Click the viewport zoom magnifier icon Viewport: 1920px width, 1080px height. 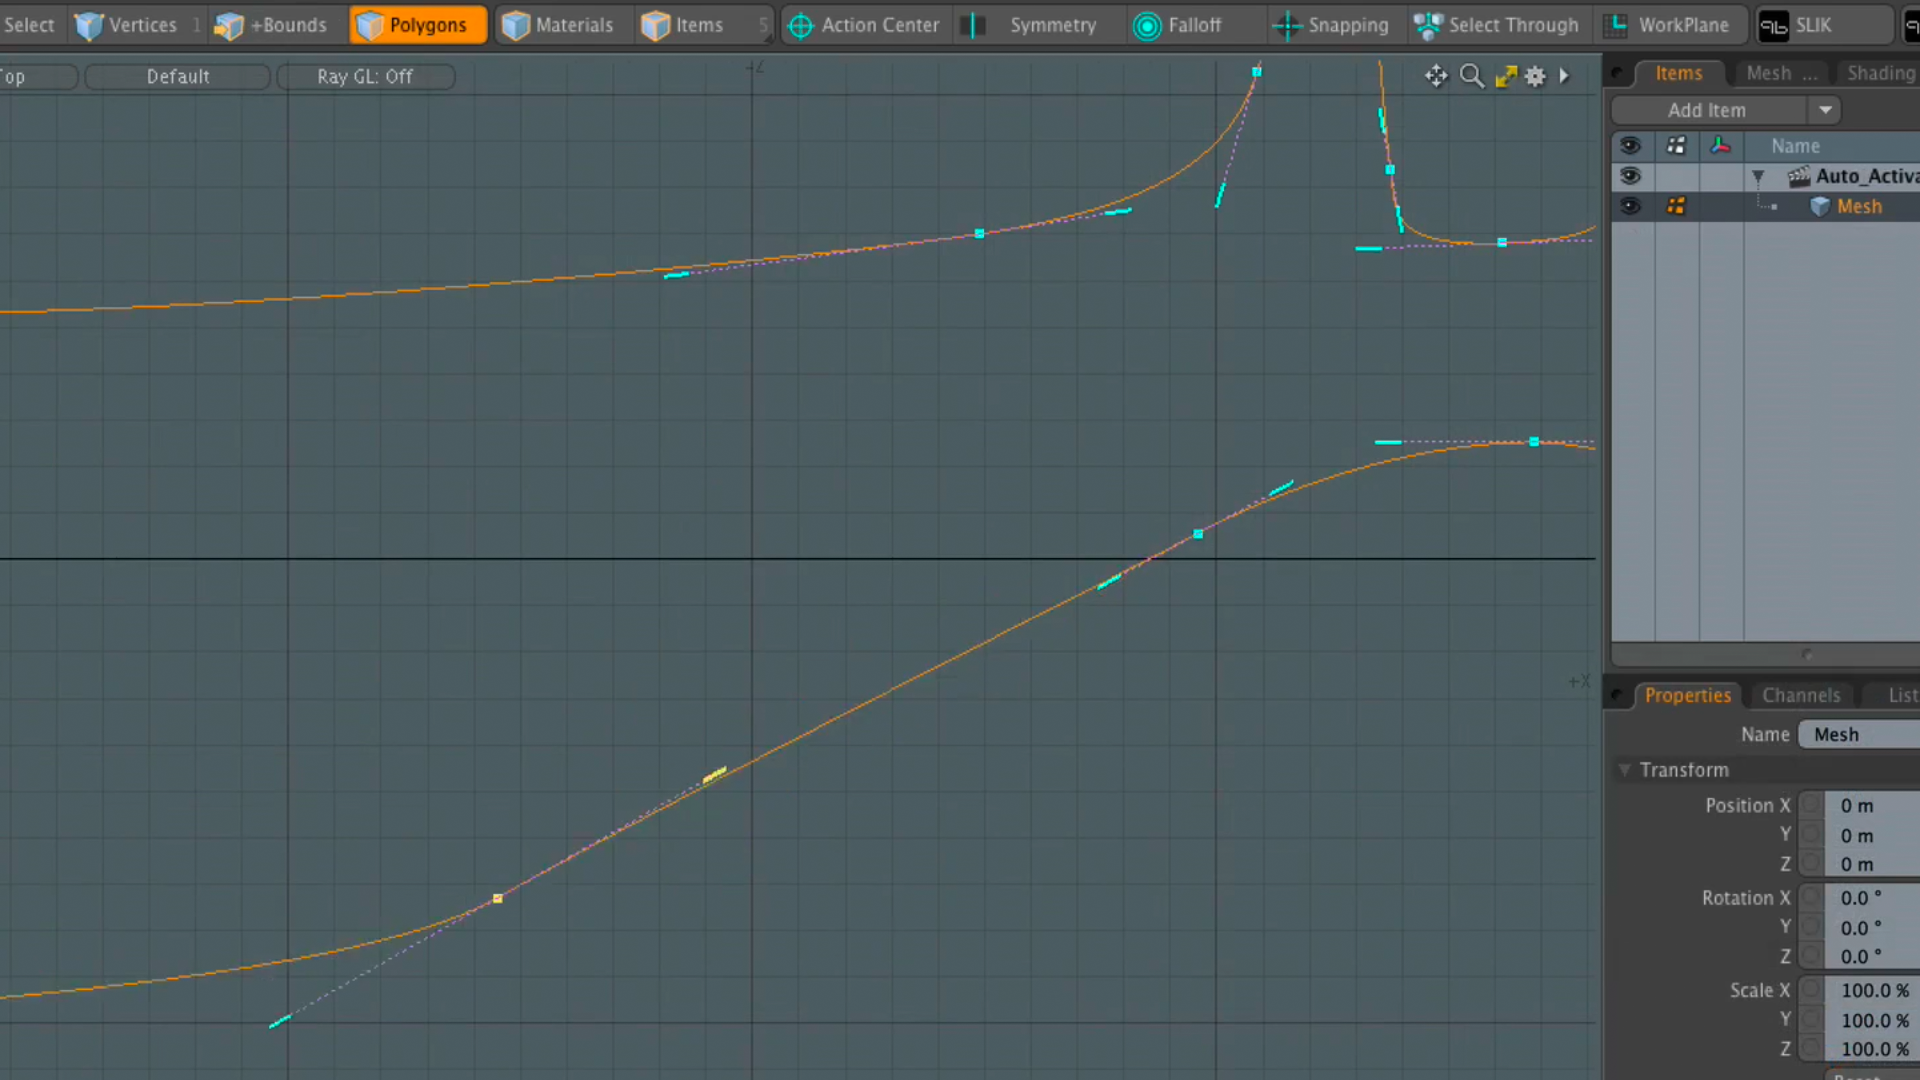pyautogui.click(x=1471, y=75)
